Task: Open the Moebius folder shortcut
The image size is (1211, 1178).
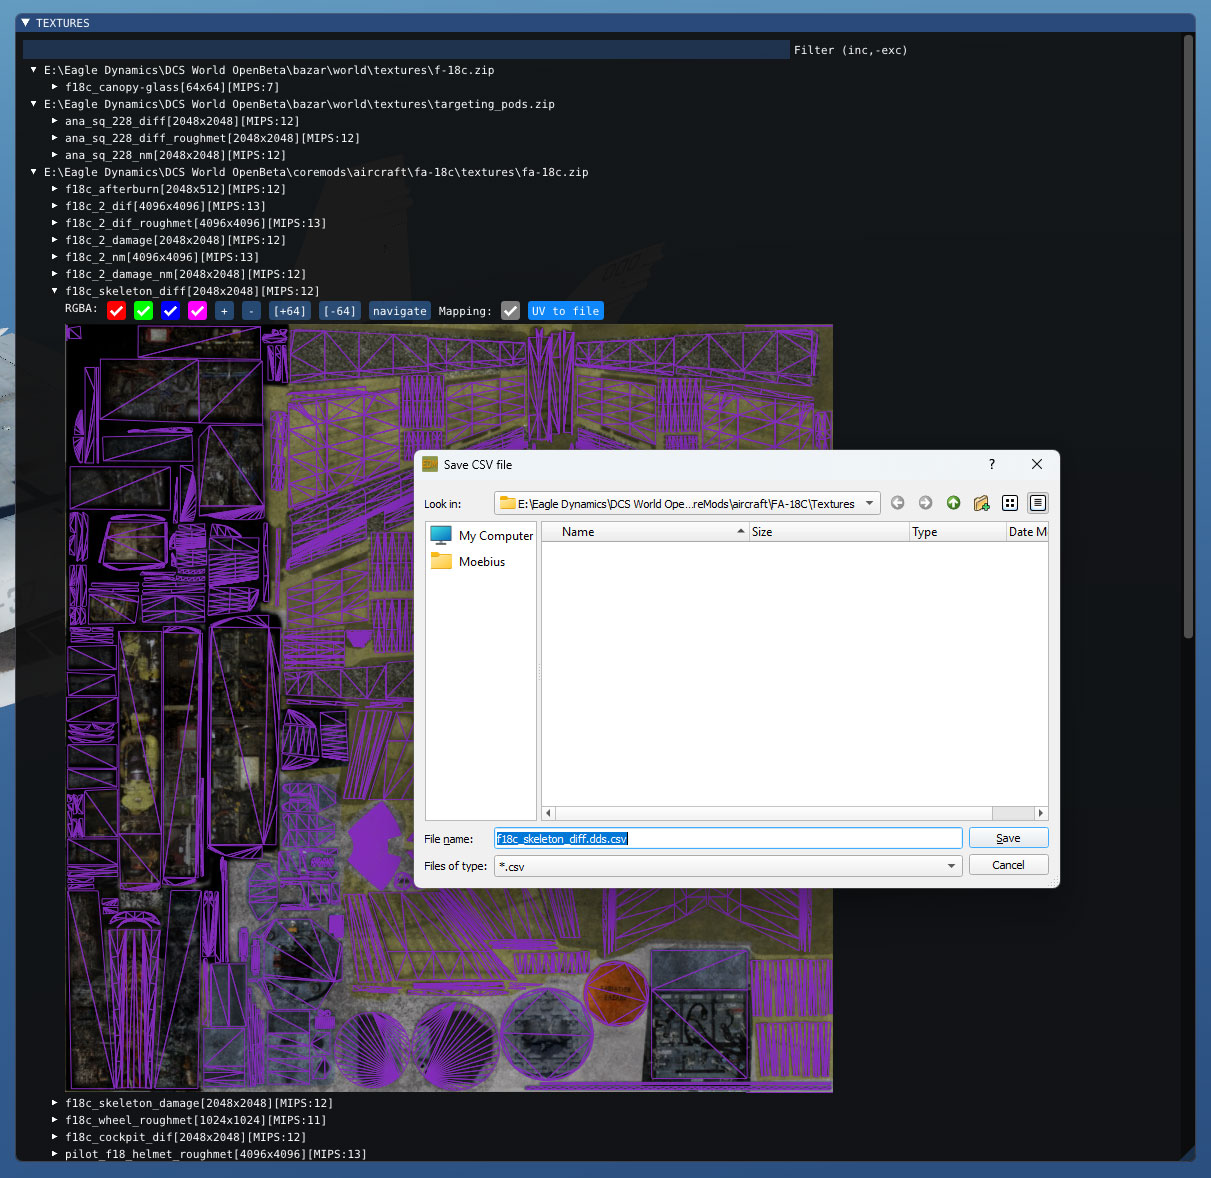Action: click(x=481, y=562)
